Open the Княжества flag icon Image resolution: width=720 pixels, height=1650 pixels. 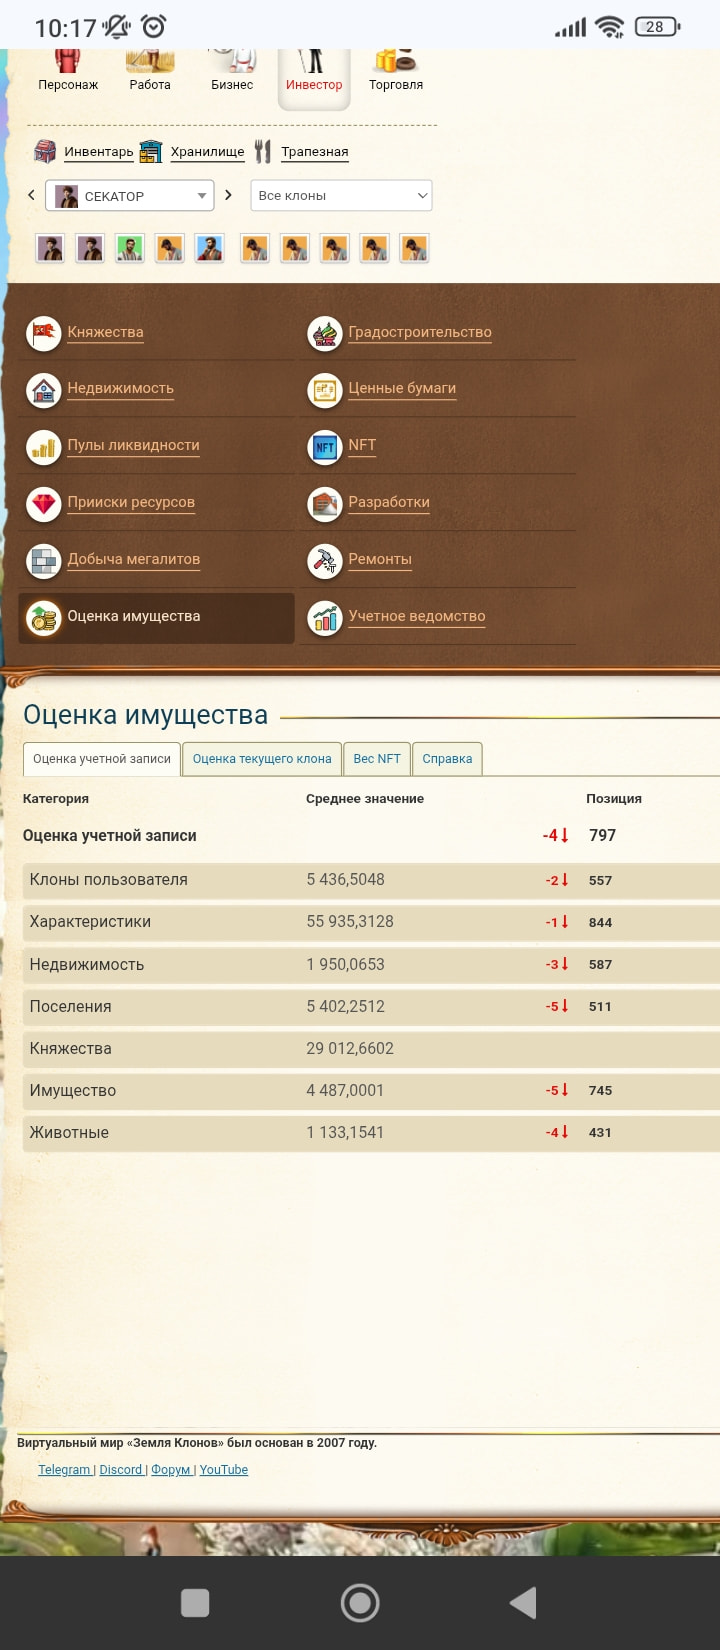pyautogui.click(x=43, y=333)
